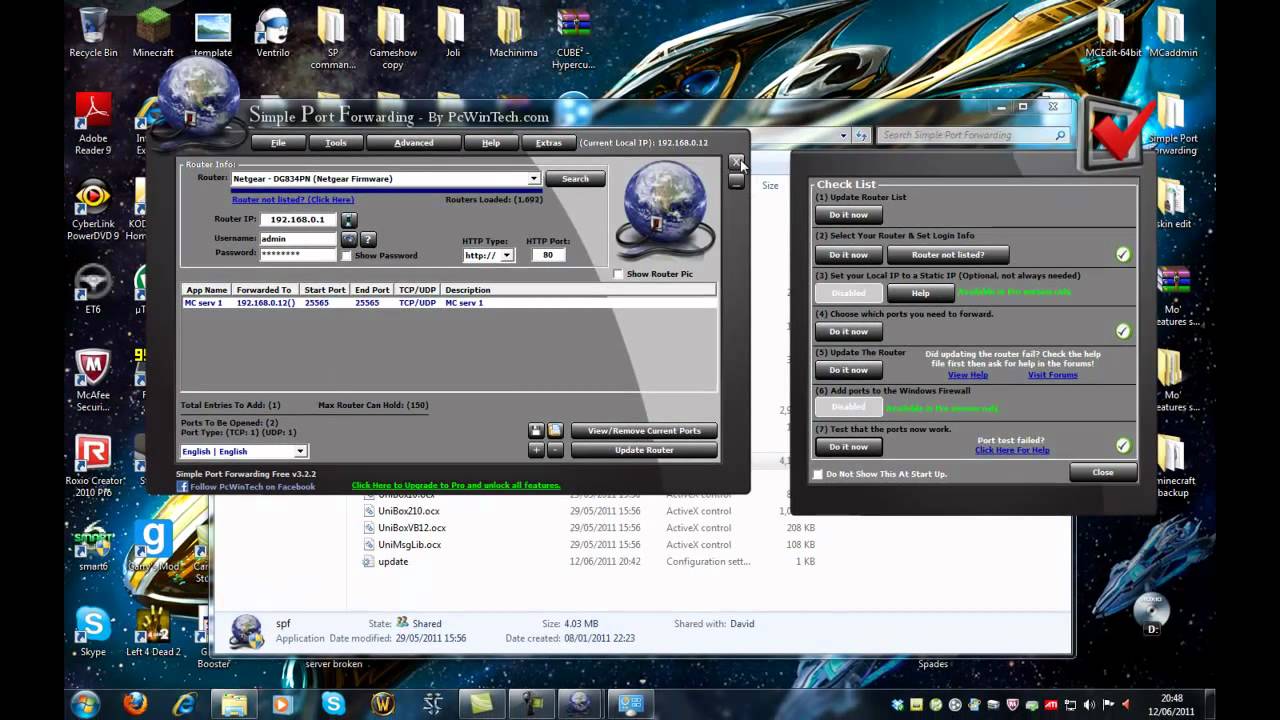Open the Explorer address bar dropdown arrow
This screenshot has height=720, width=1280.
tap(844, 135)
